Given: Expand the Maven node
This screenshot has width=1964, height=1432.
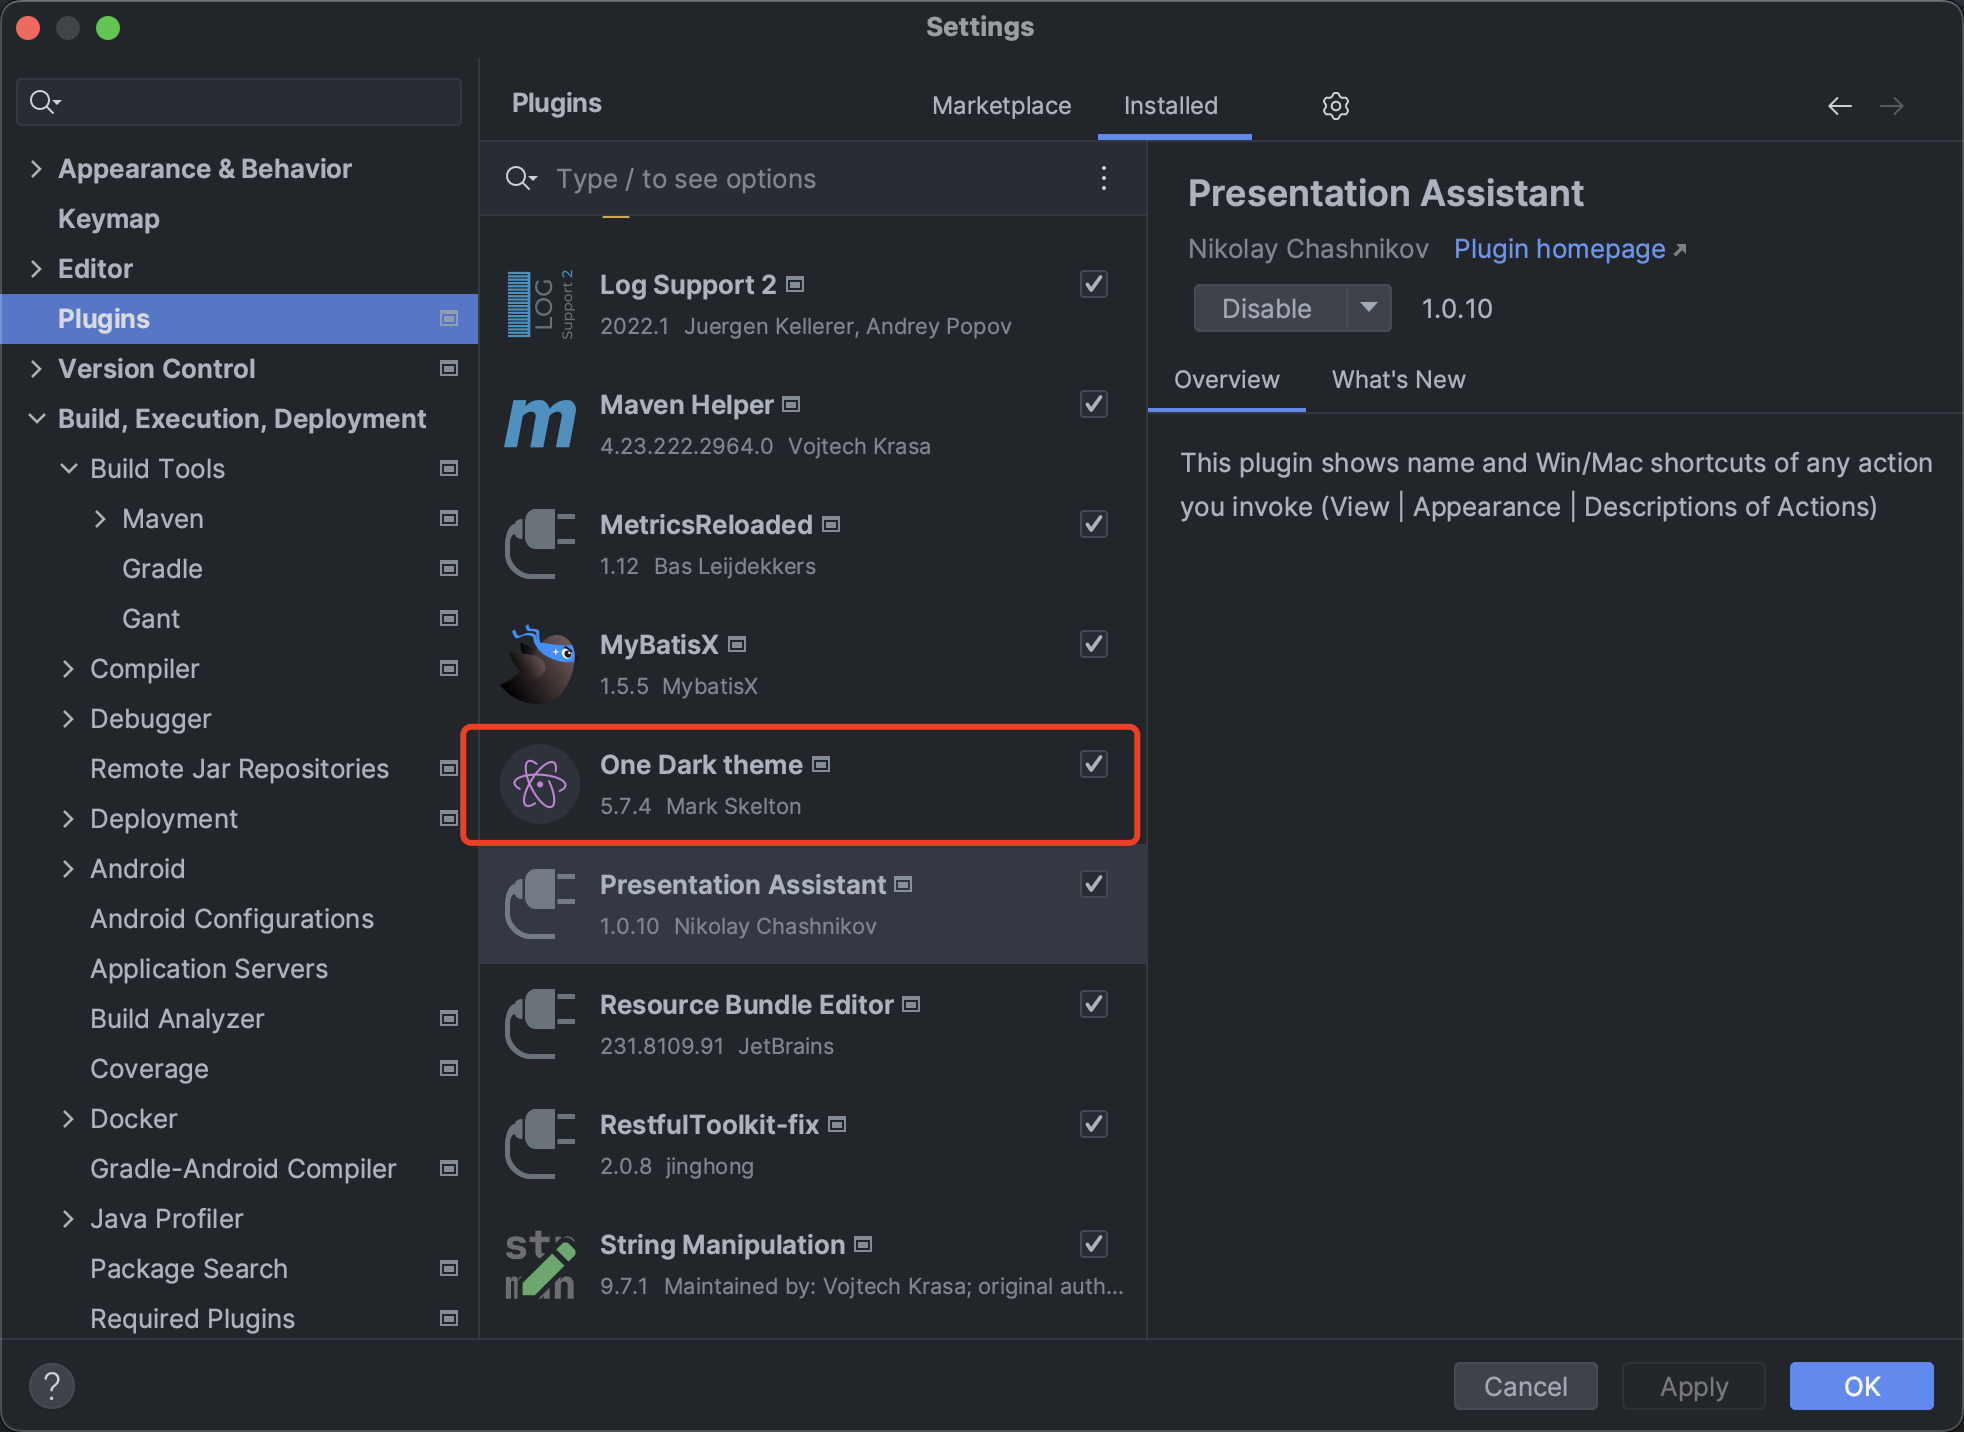Looking at the screenshot, I should (100, 518).
